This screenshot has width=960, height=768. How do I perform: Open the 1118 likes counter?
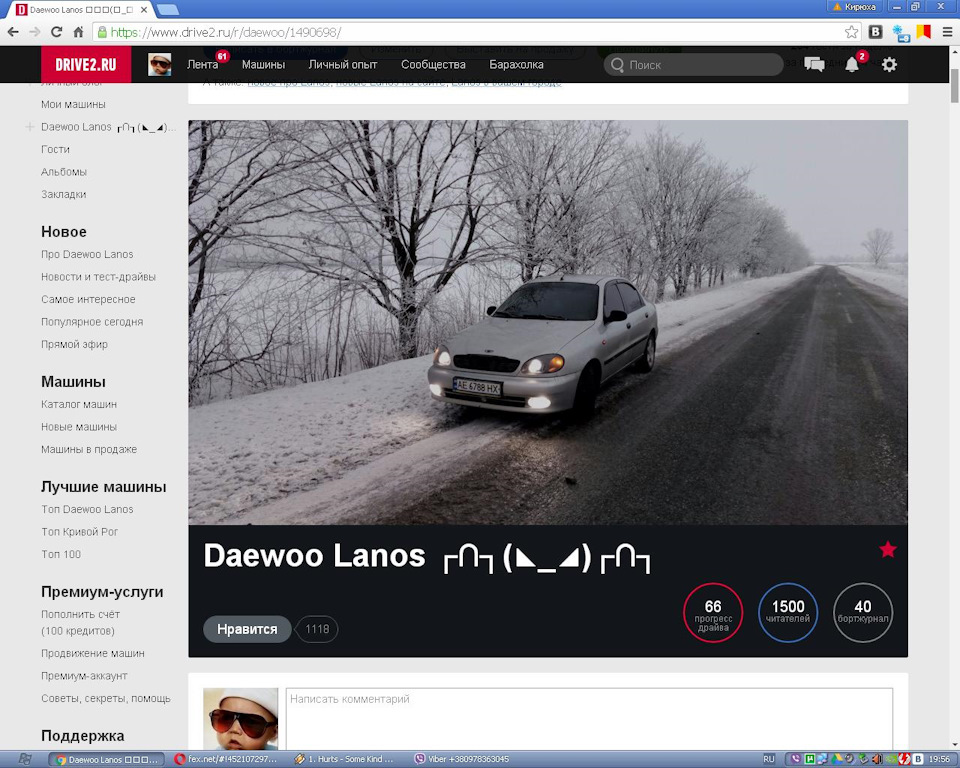[317, 629]
